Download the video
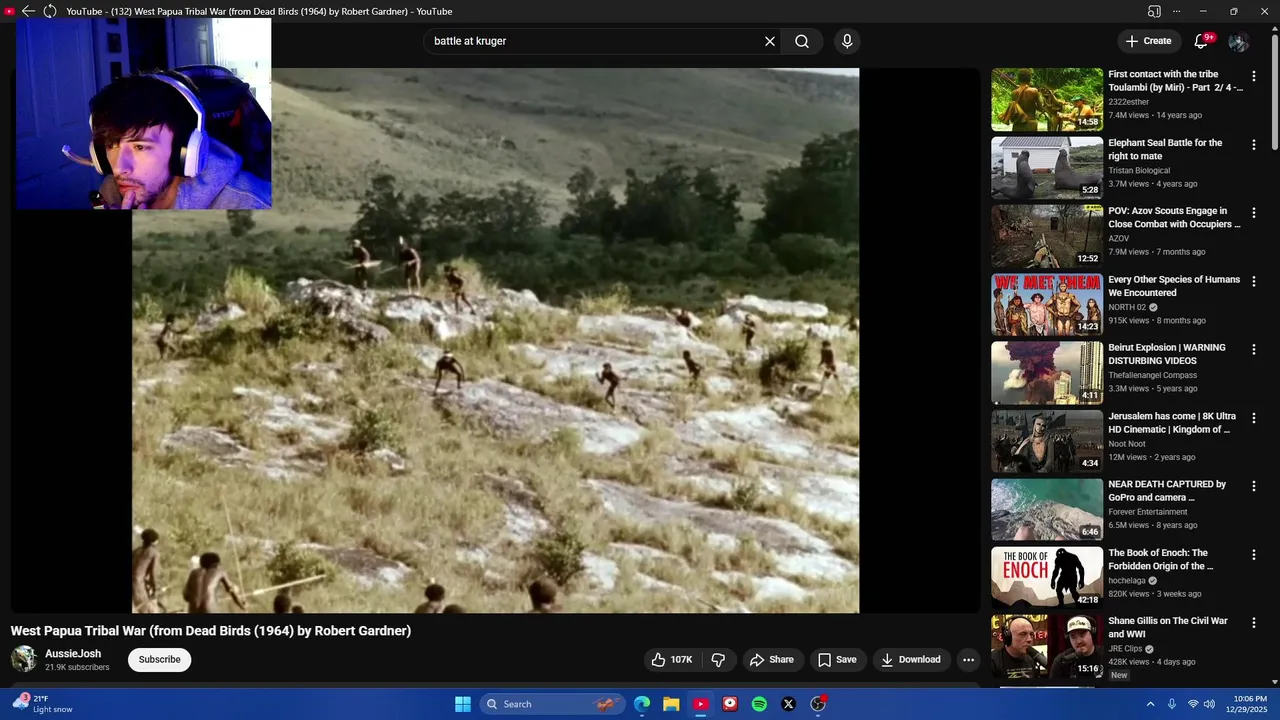The width and height of the screenshot is (1280, 720). (x=911, y=660)
